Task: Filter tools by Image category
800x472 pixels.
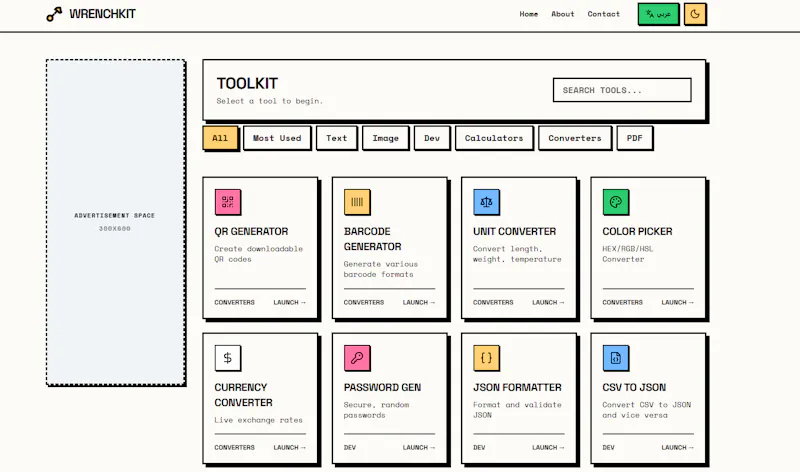Action: pyautogui.click(x=385, y=138)
